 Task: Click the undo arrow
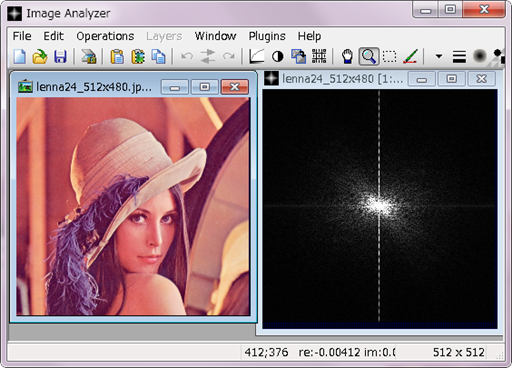tap(187, 56)
